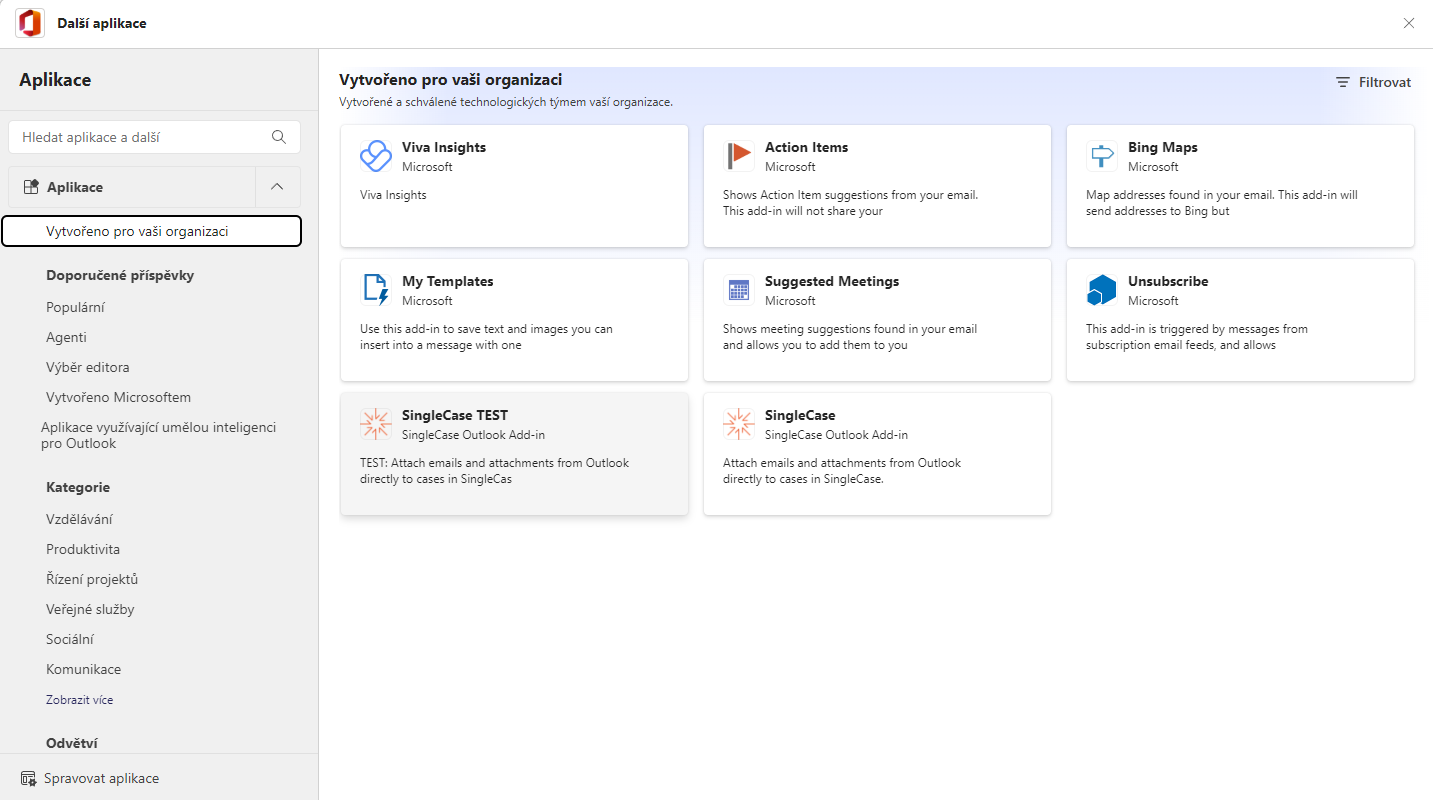Click the Viva Insights app icon
The width and height of the screenshot is (1433, 800).
point(376,156)
